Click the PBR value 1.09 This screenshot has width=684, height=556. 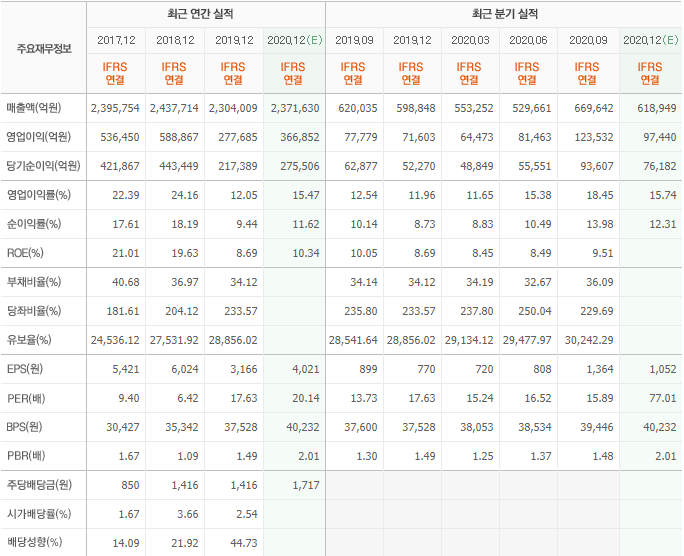[x=188, y=456]
